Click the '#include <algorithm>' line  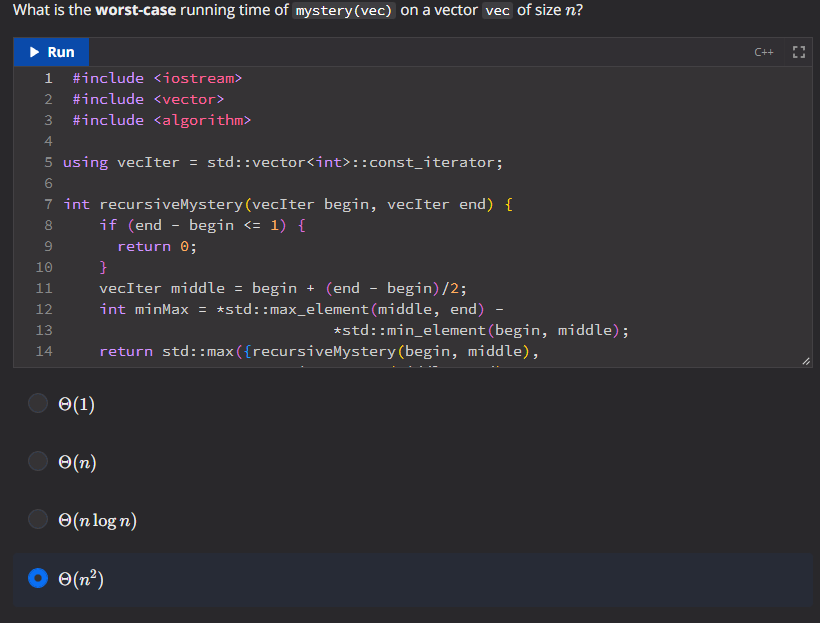[x=162, y=120]
